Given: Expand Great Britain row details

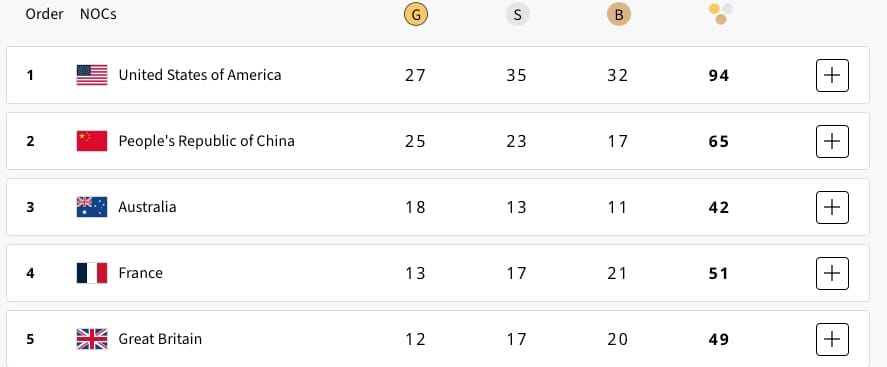Looking at the screenshot, I should pyautogui.click(x=832, y=339).
